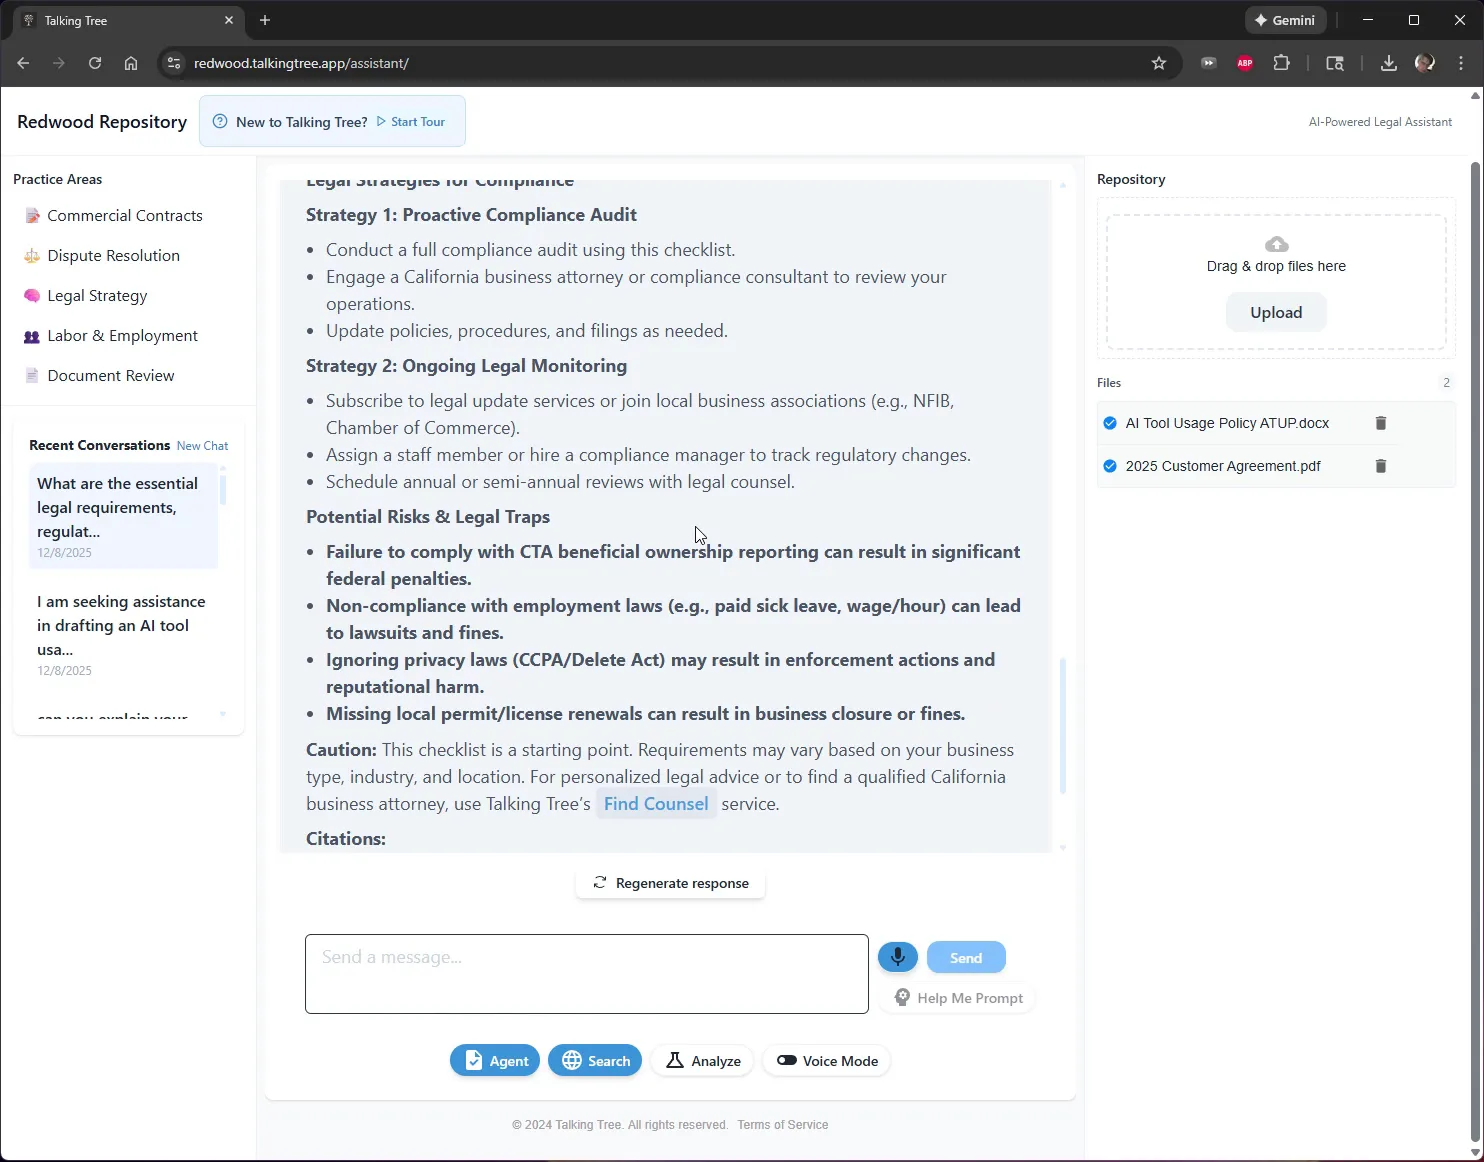Click the media control toolbar icon
Viewport: 1484px width, 1162px height.
pos(1209,63)
